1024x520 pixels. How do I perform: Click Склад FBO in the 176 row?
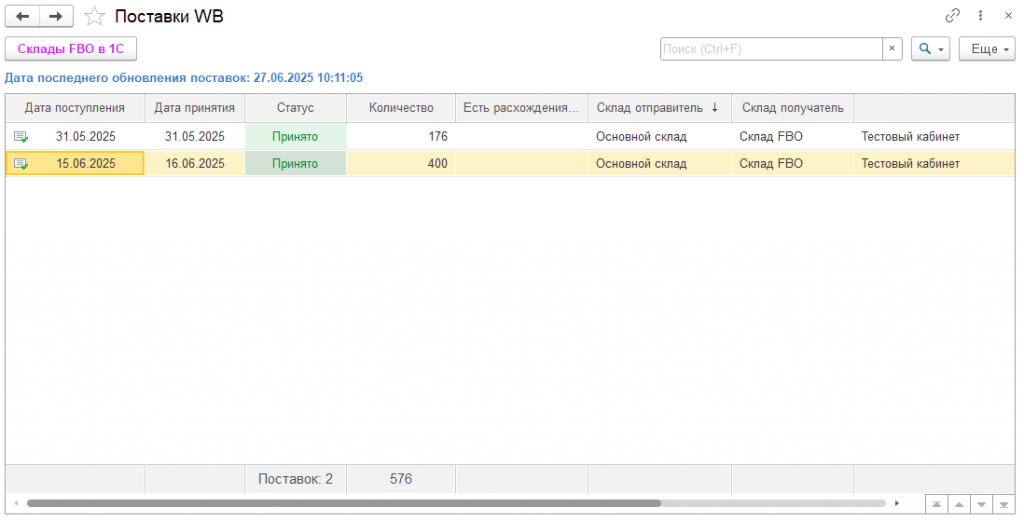pyautogui.click(x=771, y=137)
